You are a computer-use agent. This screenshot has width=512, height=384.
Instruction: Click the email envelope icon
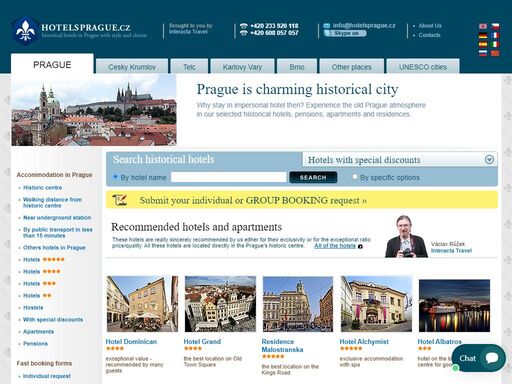[327, 25]
